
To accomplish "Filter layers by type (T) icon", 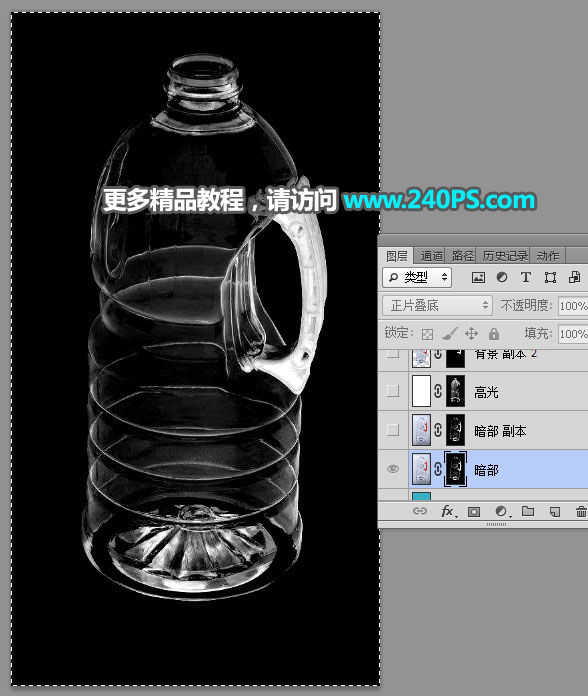I will click(526, 277).
